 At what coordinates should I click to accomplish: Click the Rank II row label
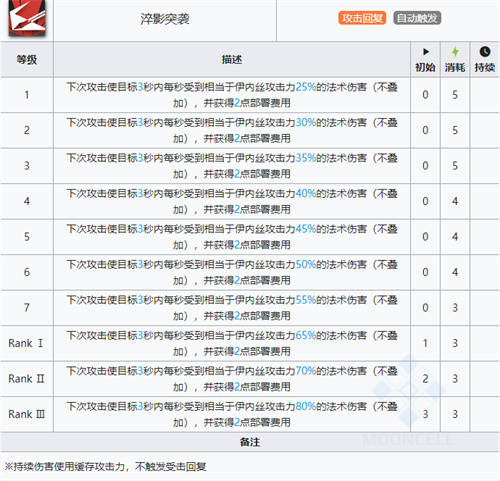point(26,379)
